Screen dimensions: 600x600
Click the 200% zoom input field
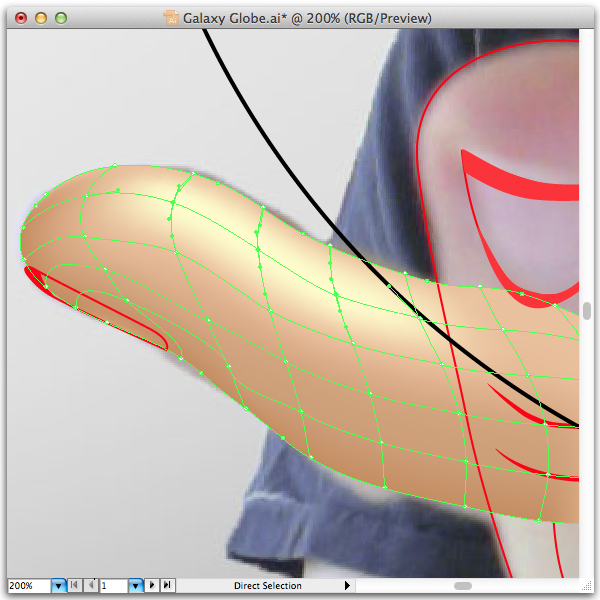coord(29,585)
